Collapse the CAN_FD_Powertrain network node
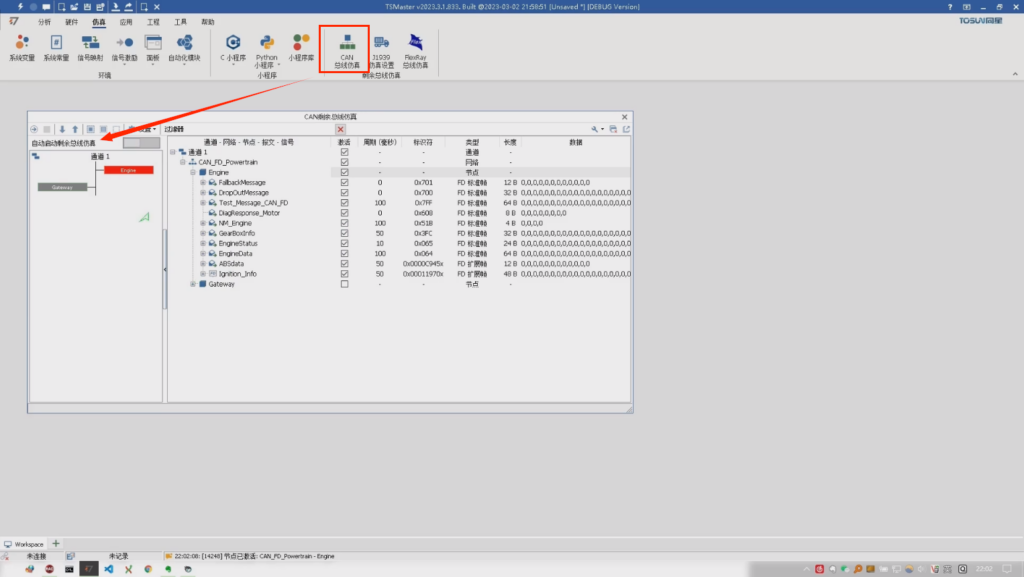 tap(181, 162)
